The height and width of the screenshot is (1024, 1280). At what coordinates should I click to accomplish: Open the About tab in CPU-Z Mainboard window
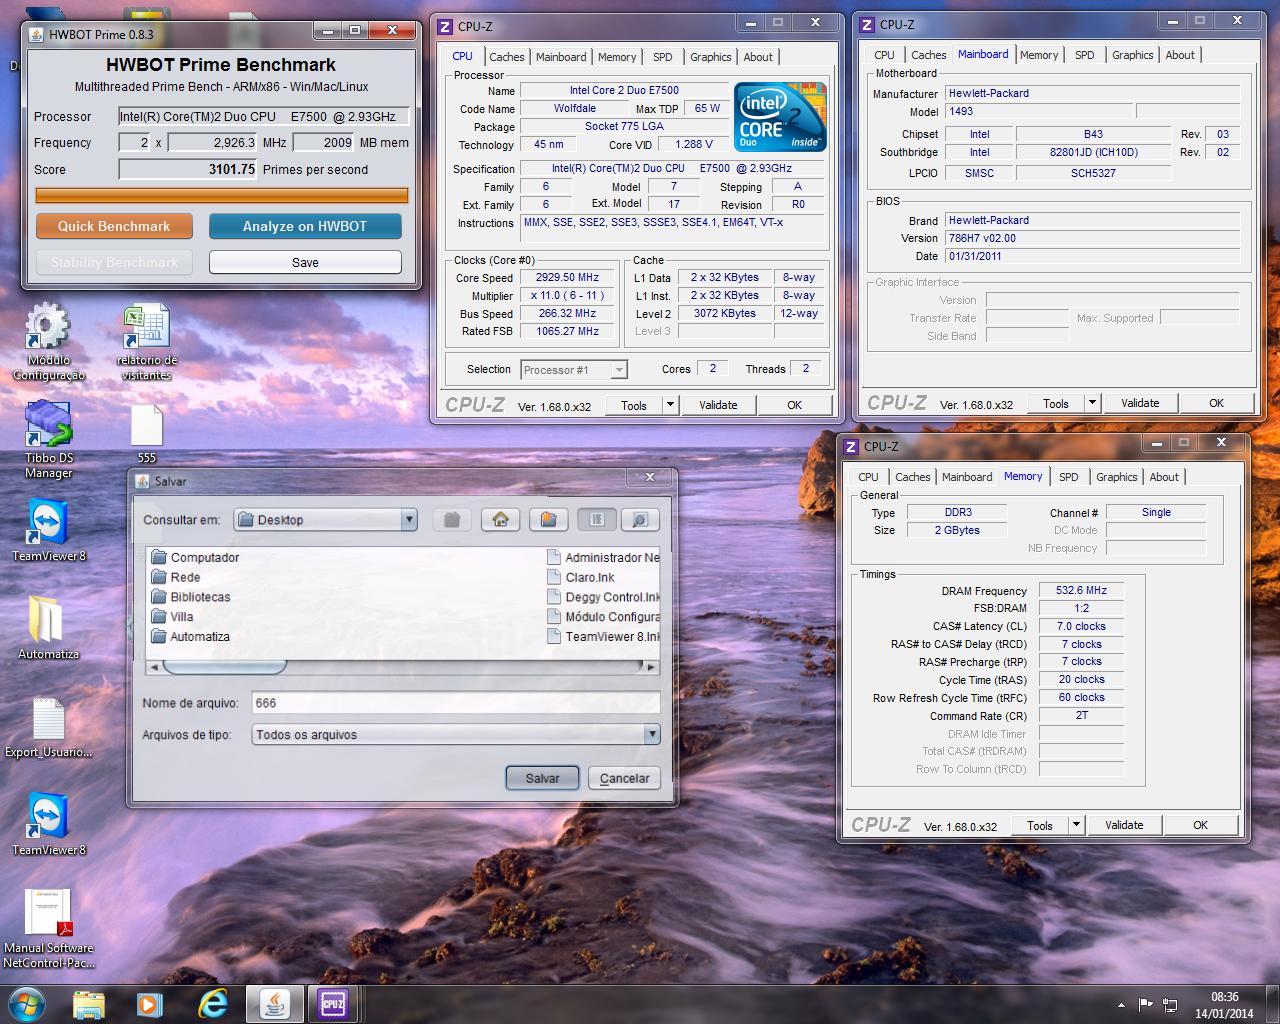point(1180,55)
